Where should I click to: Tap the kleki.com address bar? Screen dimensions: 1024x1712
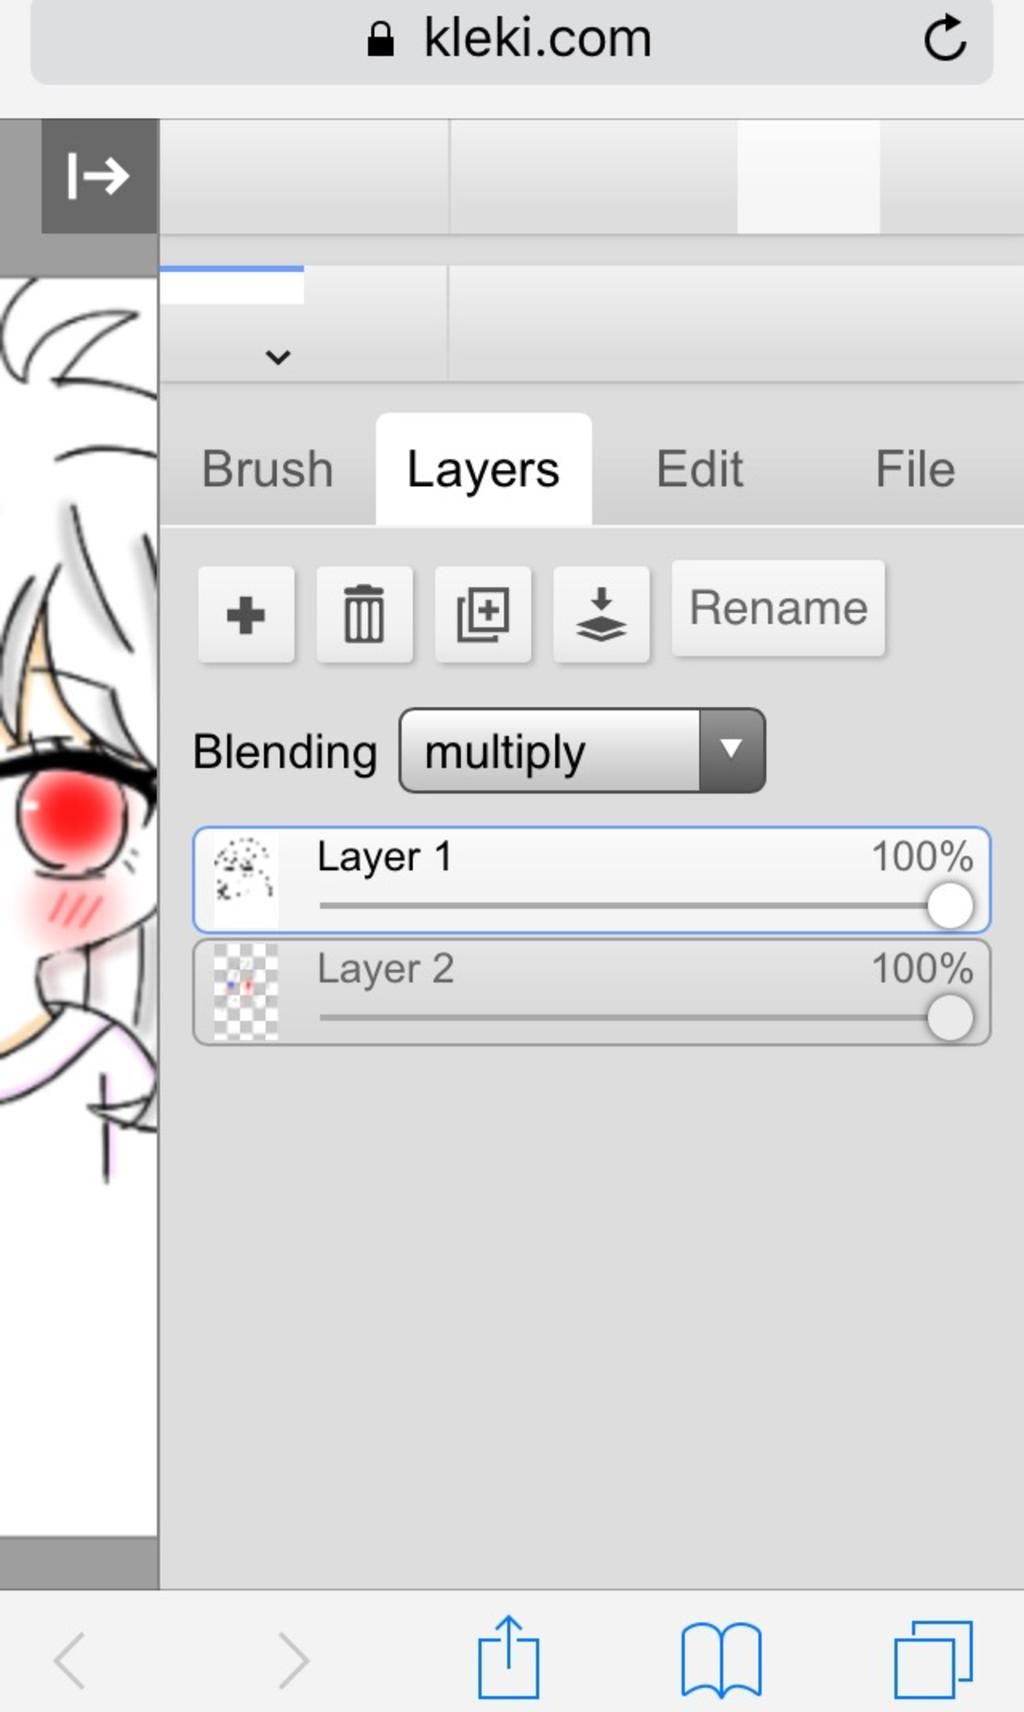click(x=512, y=40)
